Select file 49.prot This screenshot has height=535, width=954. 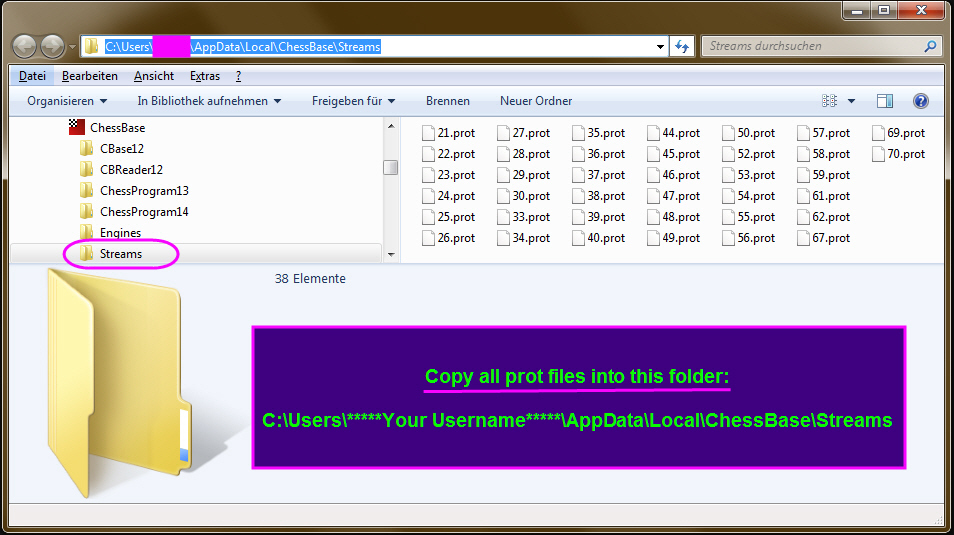coord(674,238)
